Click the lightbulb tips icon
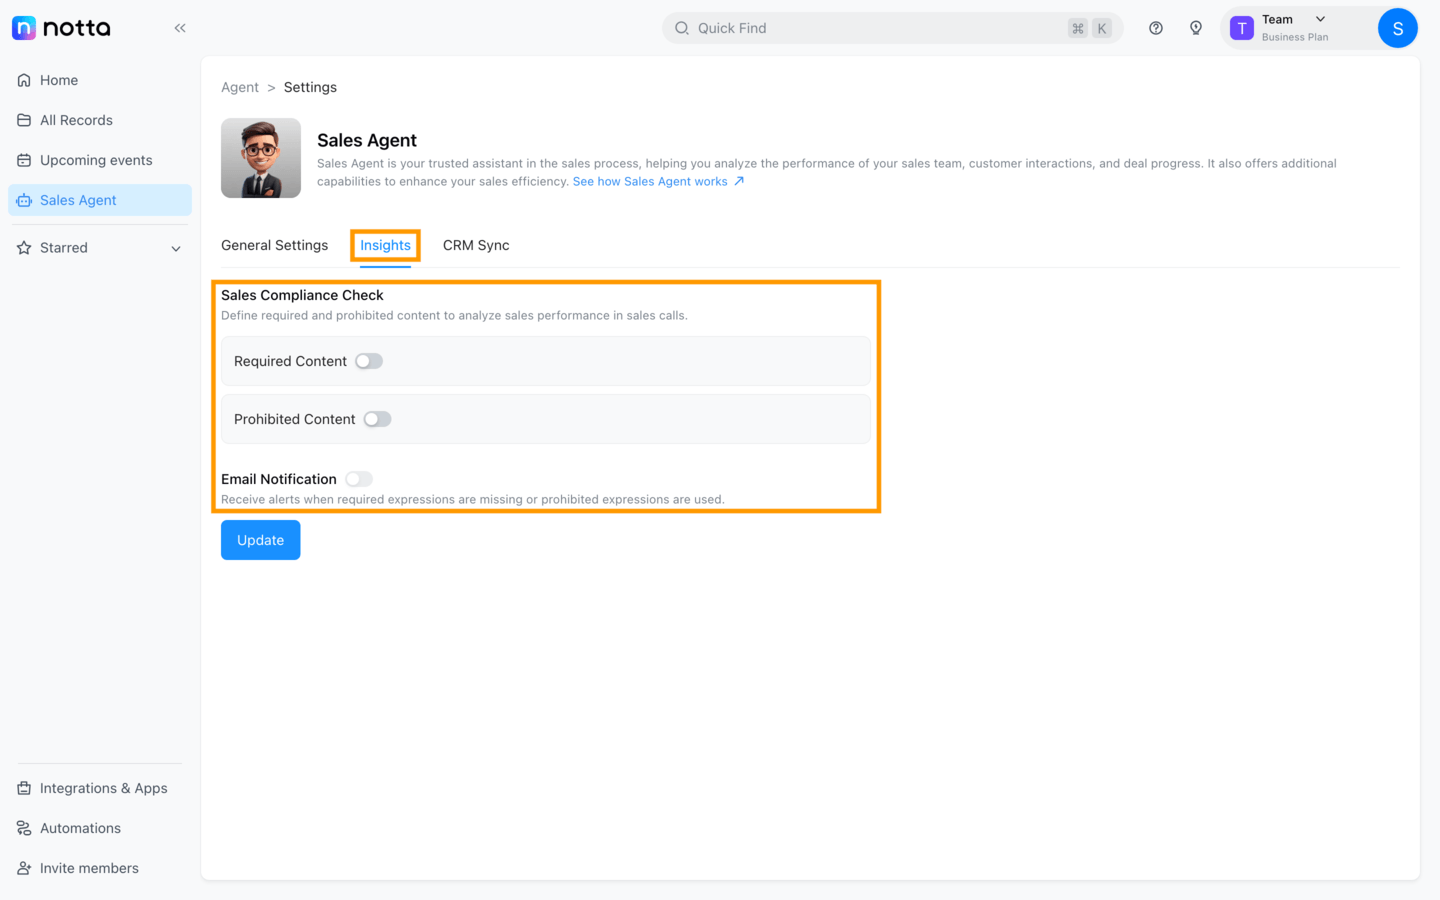 tap(1196, 28)
